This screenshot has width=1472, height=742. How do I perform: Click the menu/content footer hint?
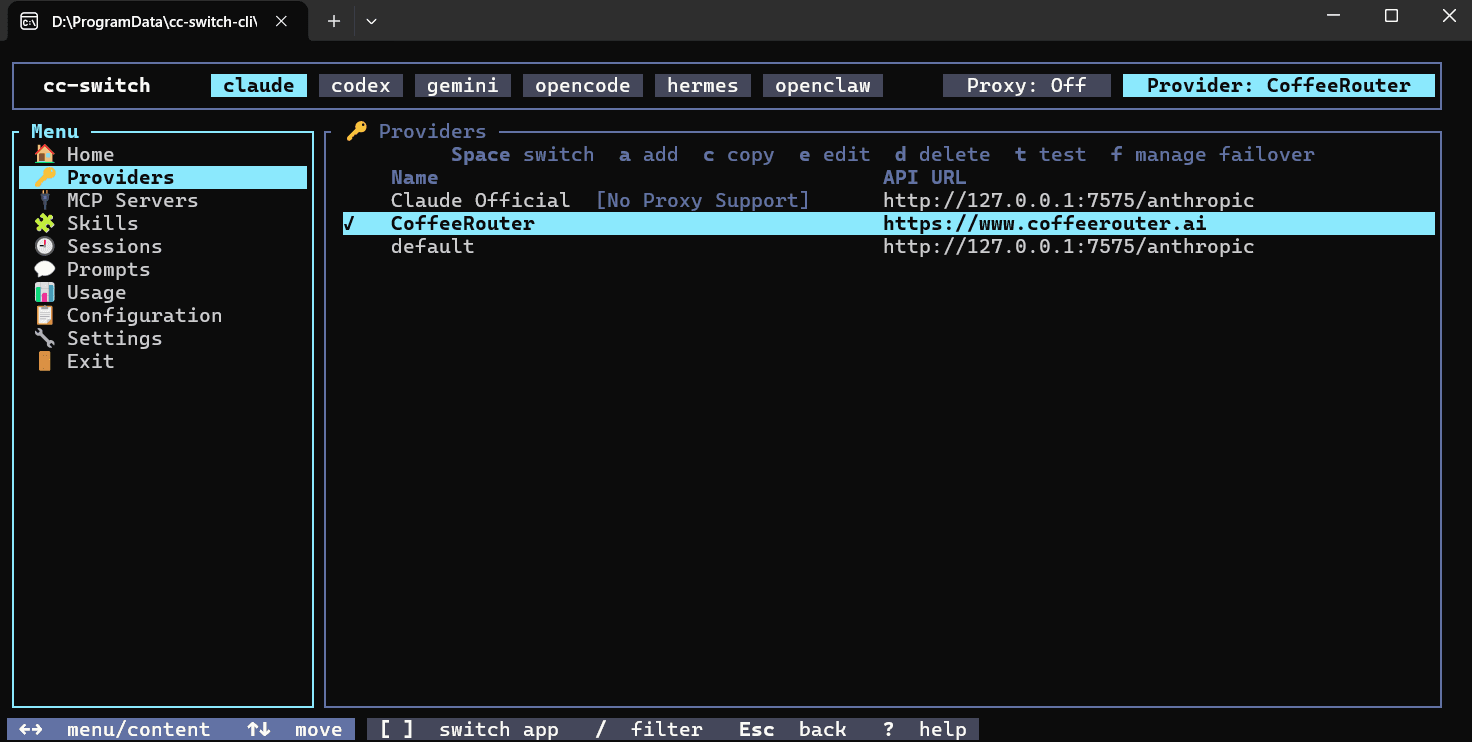pos(115,729)
